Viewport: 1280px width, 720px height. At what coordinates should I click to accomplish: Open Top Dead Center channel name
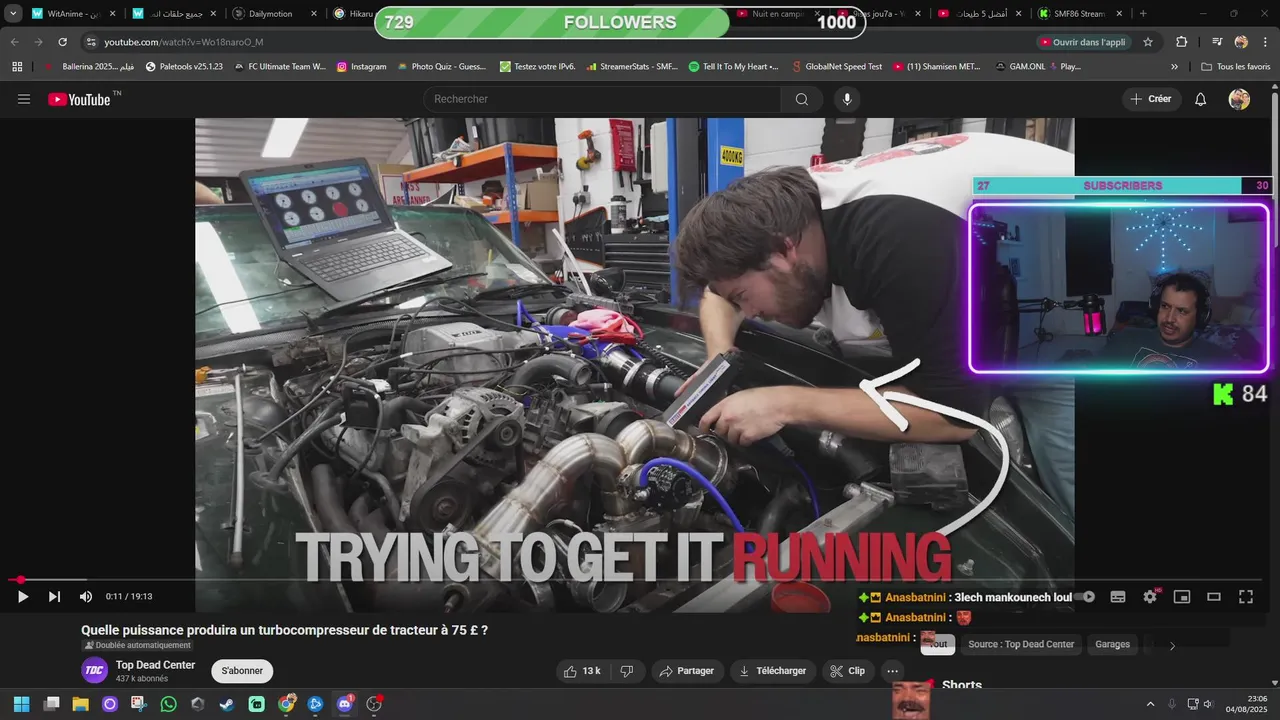pyautogui.click(x=155, y=665)
